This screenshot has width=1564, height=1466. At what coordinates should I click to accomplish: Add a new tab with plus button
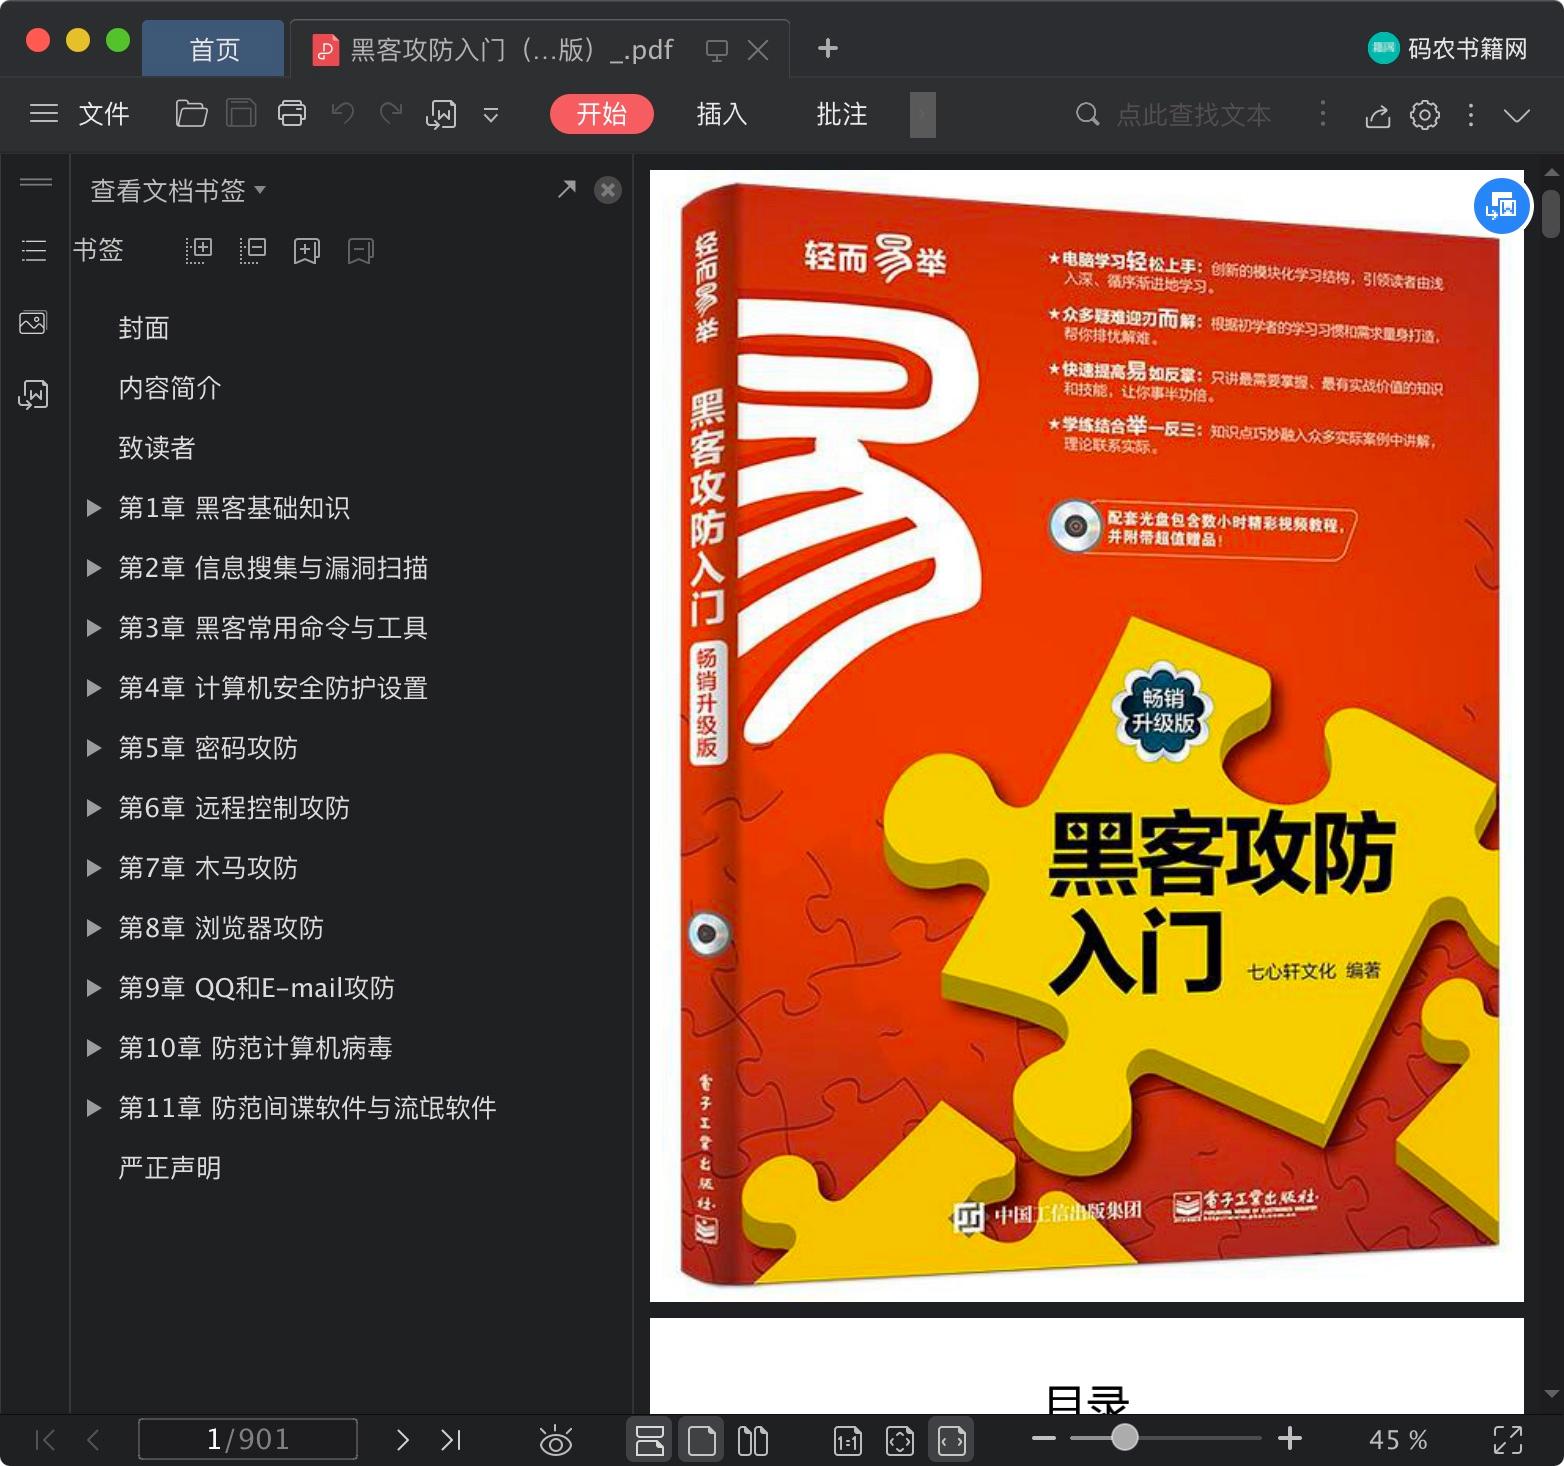[827, 48]
